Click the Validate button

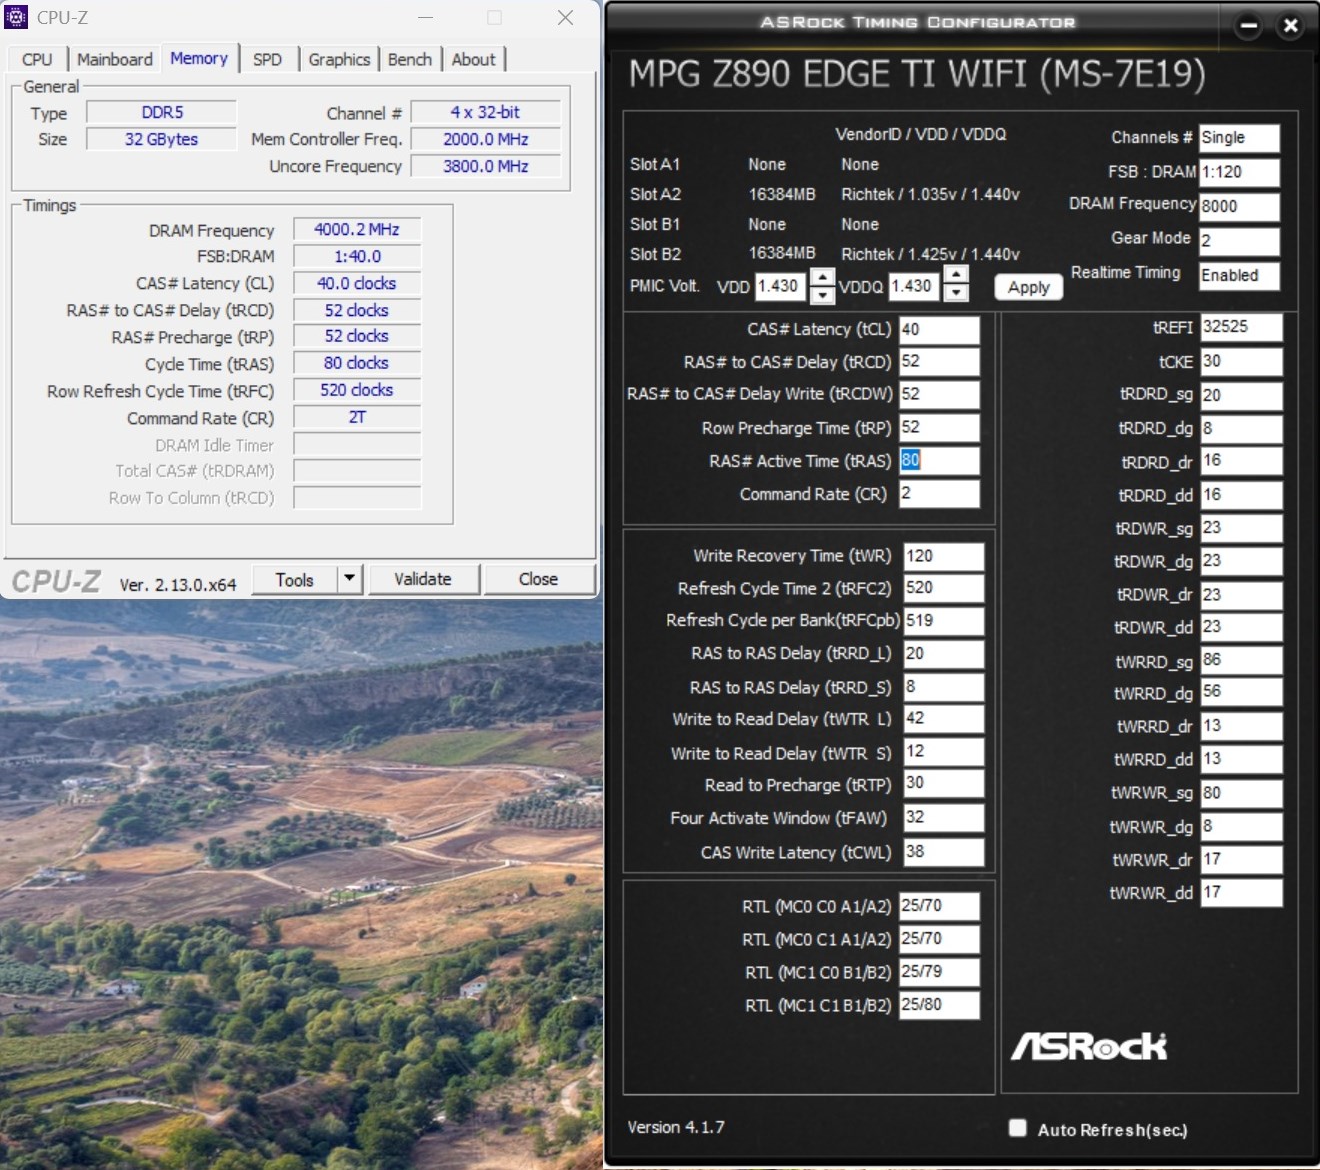click(x=423, y=579)
